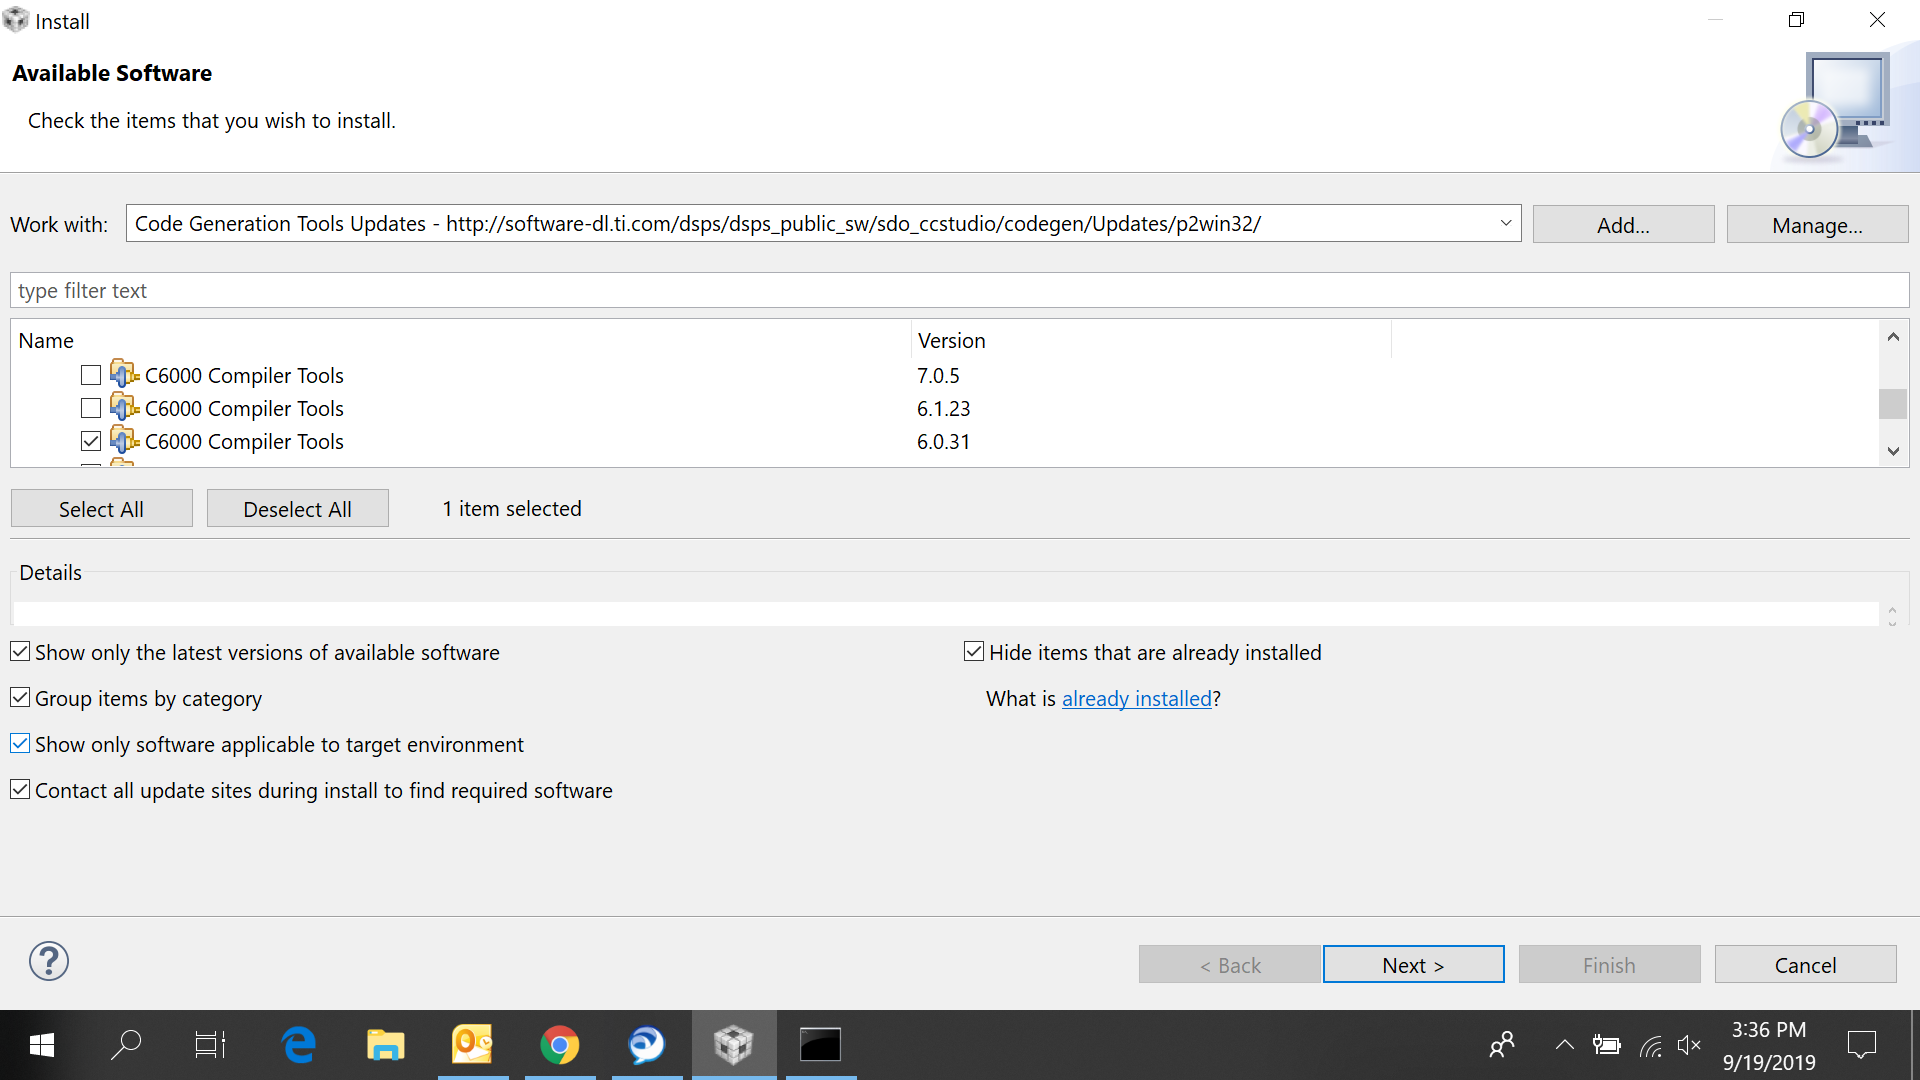Open the blue swirl app in taskbar
Viewport: 1920px width, 1080px height.
(646, 1046)
